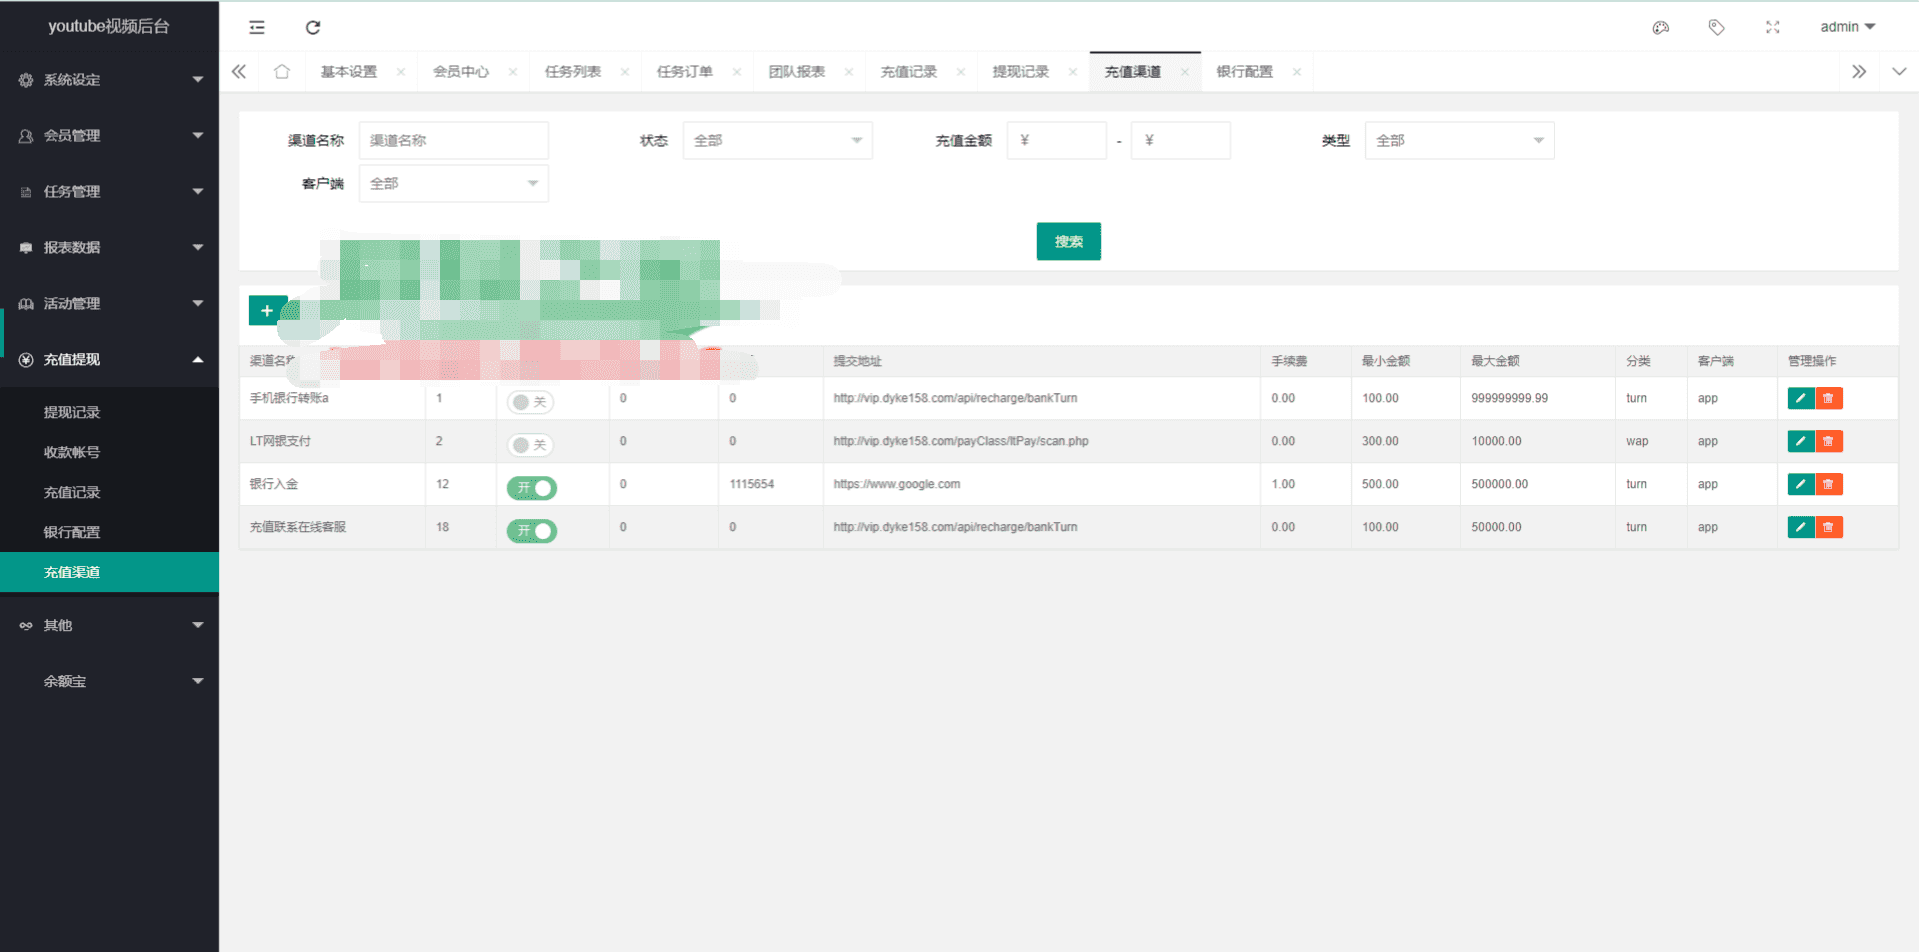1919x952 pixels.
Task: Open the 类型 dropdown filter
Action: click(1458, 141)
